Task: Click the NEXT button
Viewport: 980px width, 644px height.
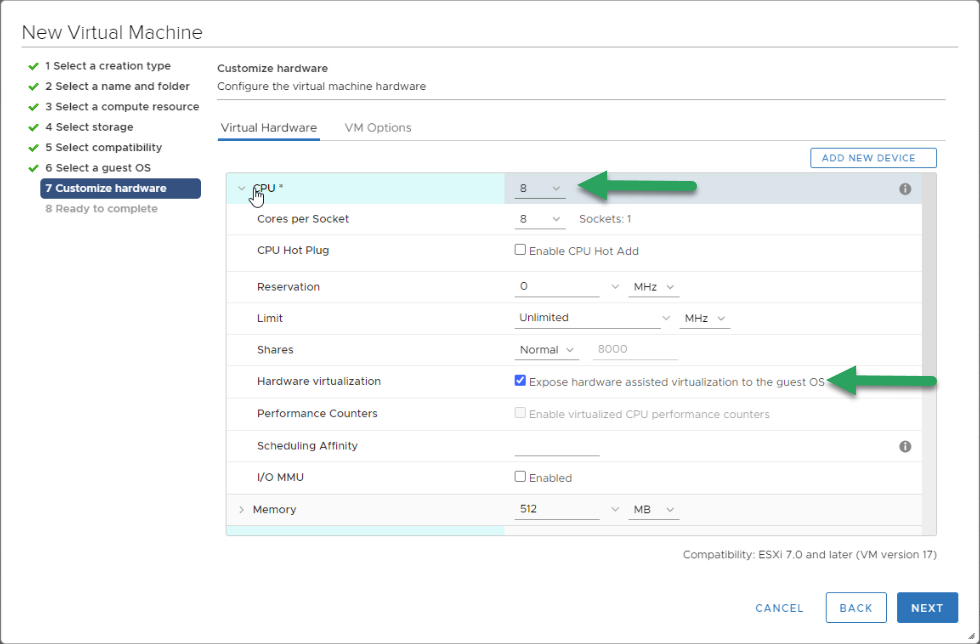Action: point(927,608)
